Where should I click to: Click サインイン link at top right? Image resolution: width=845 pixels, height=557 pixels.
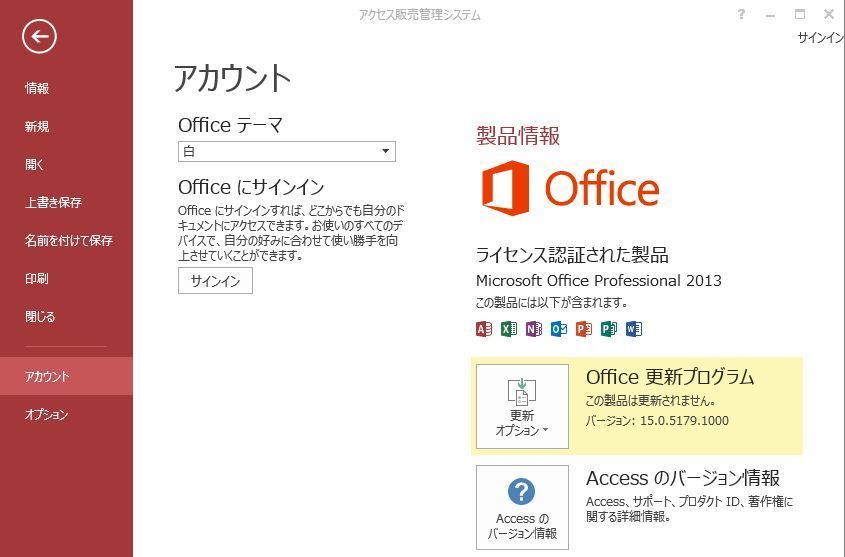click(x=820, y=38)
